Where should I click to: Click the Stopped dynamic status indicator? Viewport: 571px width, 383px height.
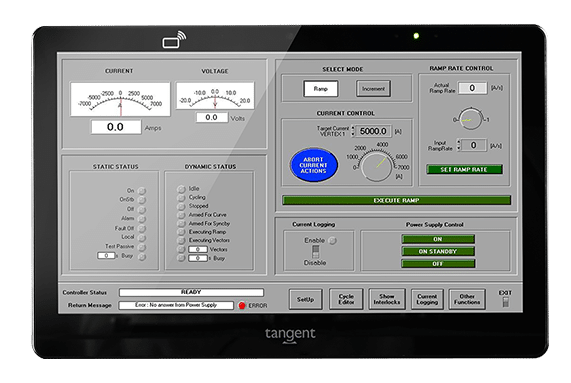coord(181,206)
